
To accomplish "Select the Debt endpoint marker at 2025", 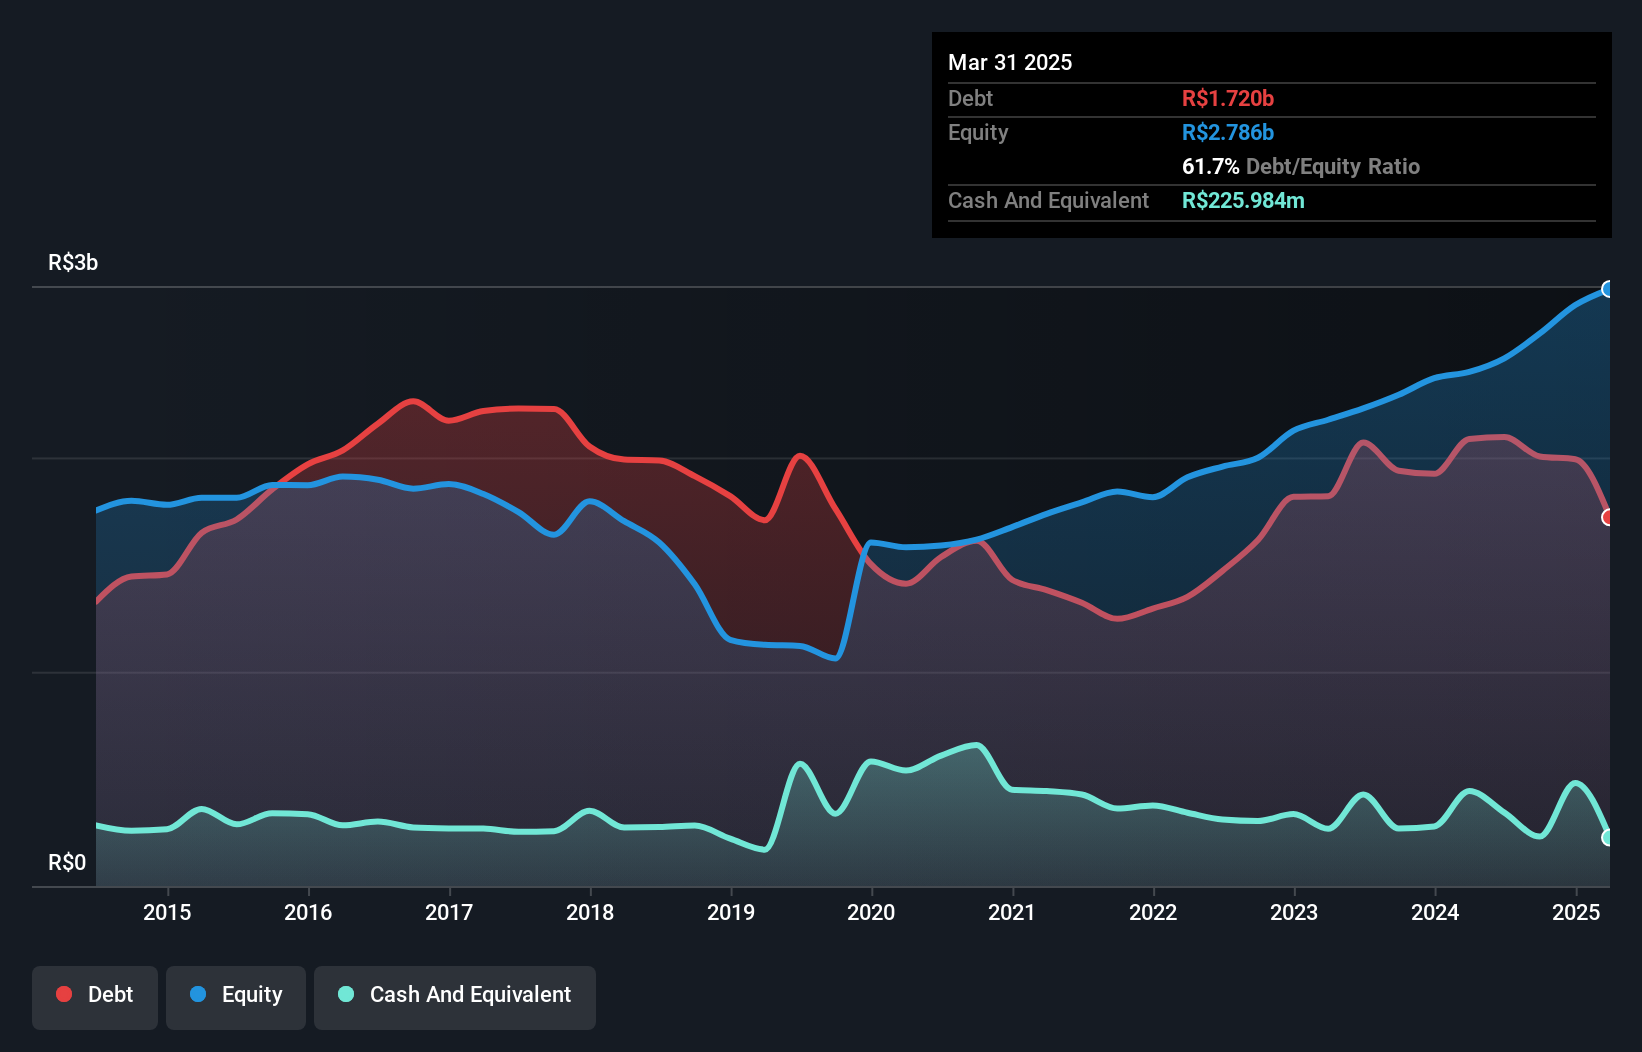I will [x=1607, y=517].
